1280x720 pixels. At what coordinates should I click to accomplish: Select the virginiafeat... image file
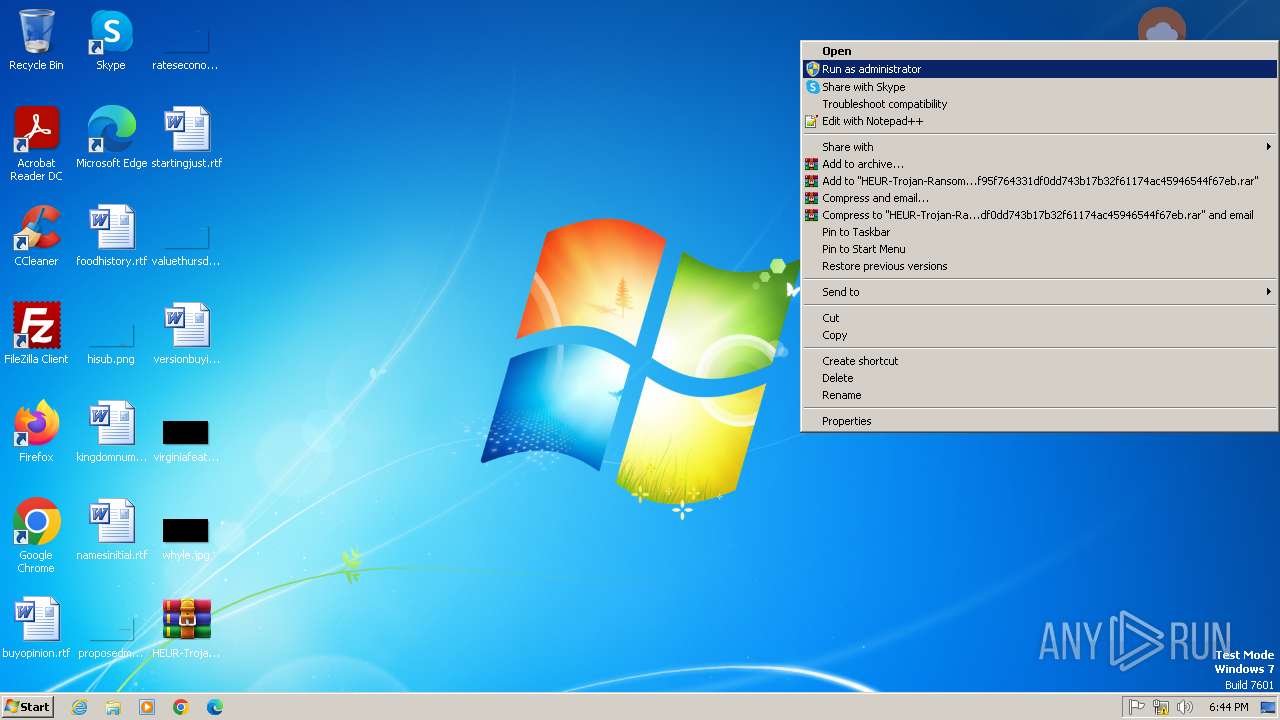click(x=186, y=440)
